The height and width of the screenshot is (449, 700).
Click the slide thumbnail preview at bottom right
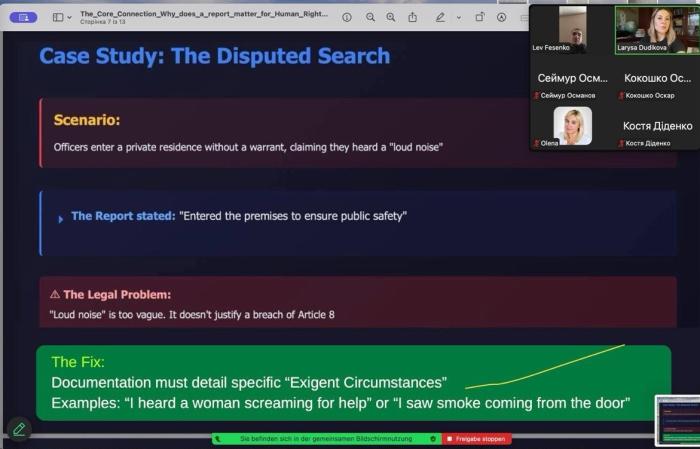[678, 419]
